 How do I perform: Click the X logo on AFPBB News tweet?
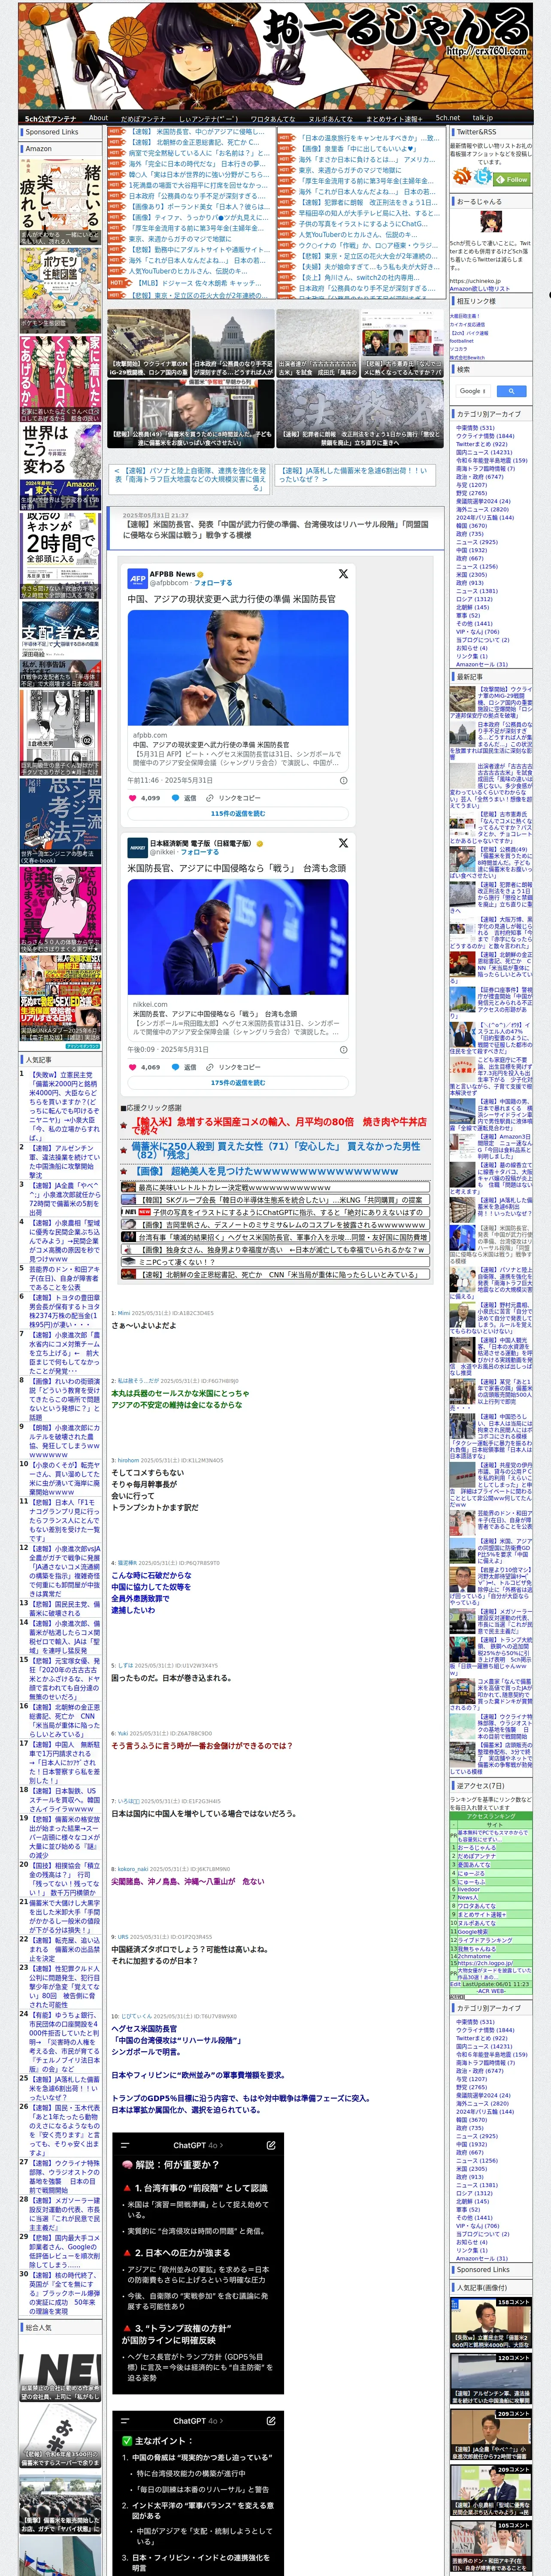click(343, 574)
